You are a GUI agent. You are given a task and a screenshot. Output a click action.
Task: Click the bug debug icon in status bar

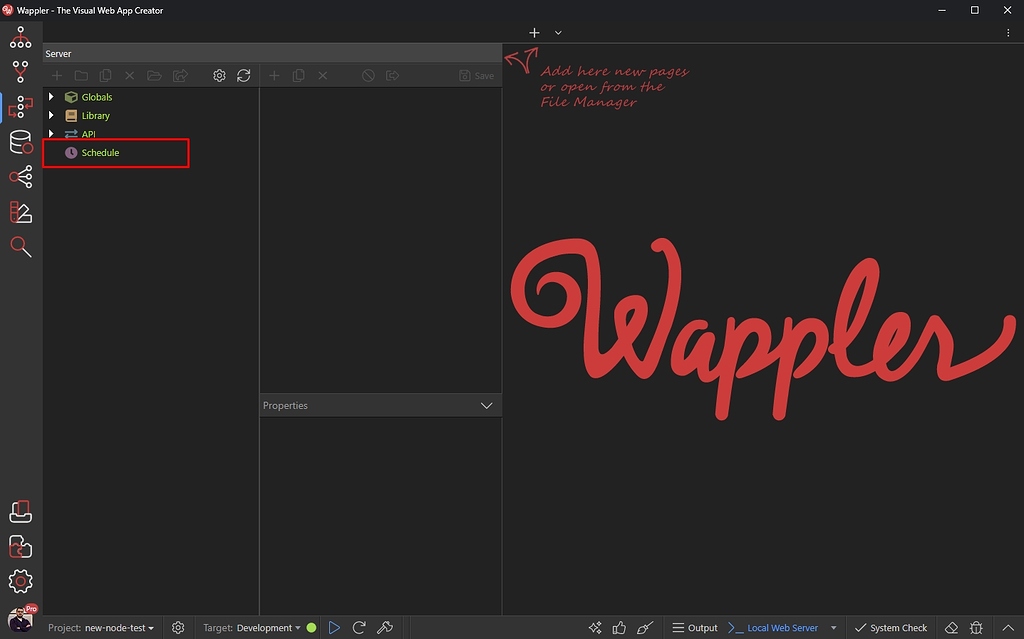[x=976, y=628]
